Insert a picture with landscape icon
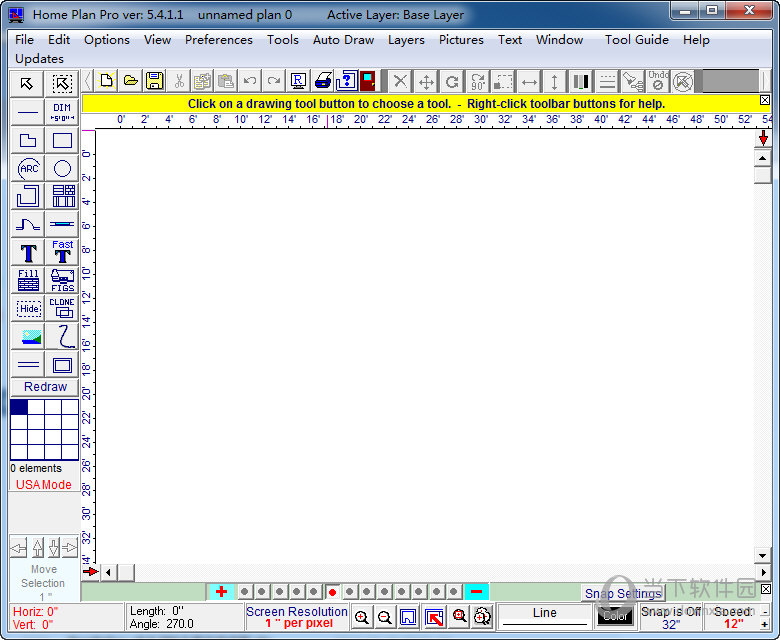 (27, 337)
